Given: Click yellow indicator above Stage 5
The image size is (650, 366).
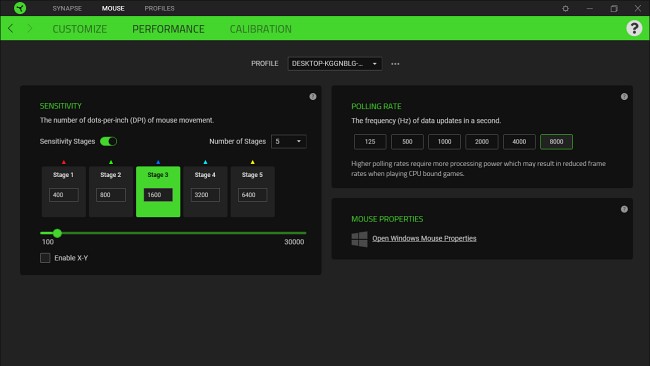Looking at the screenshot, I should click(x=252, y=162).
